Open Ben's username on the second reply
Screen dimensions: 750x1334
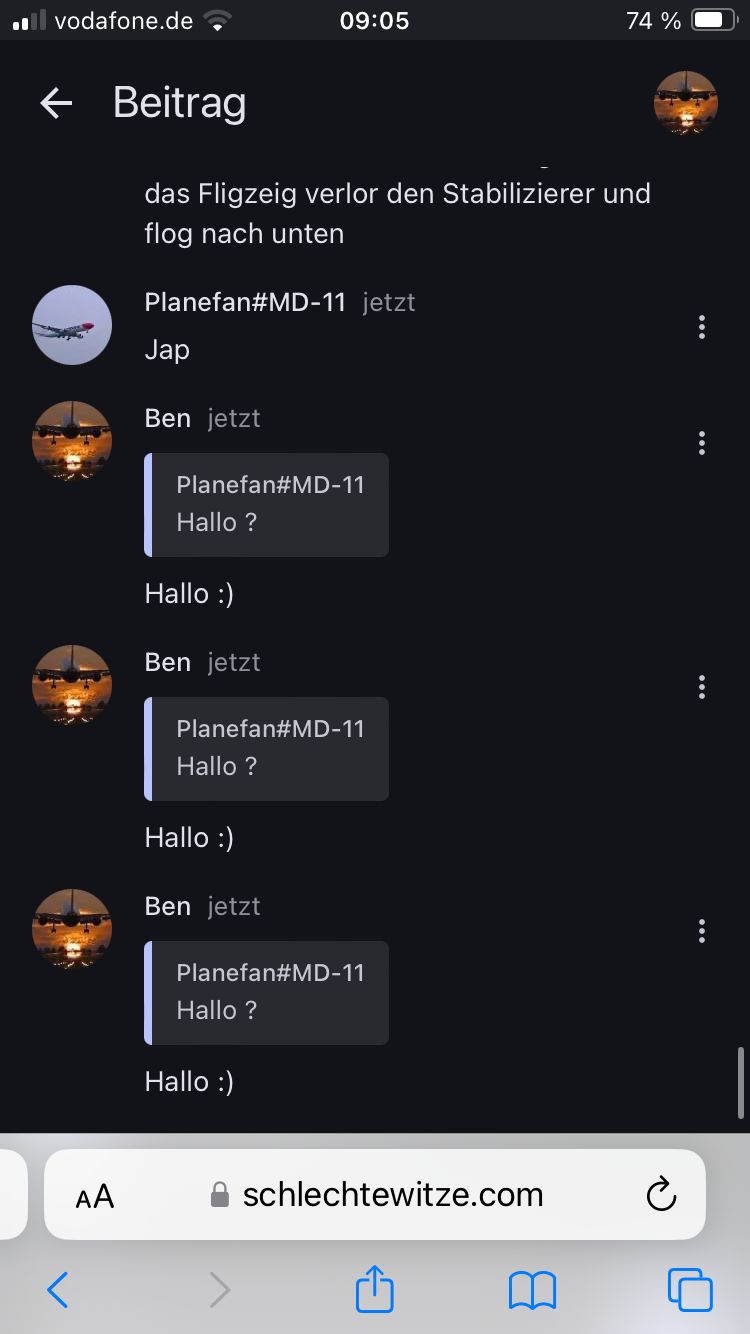click(167, 662)
